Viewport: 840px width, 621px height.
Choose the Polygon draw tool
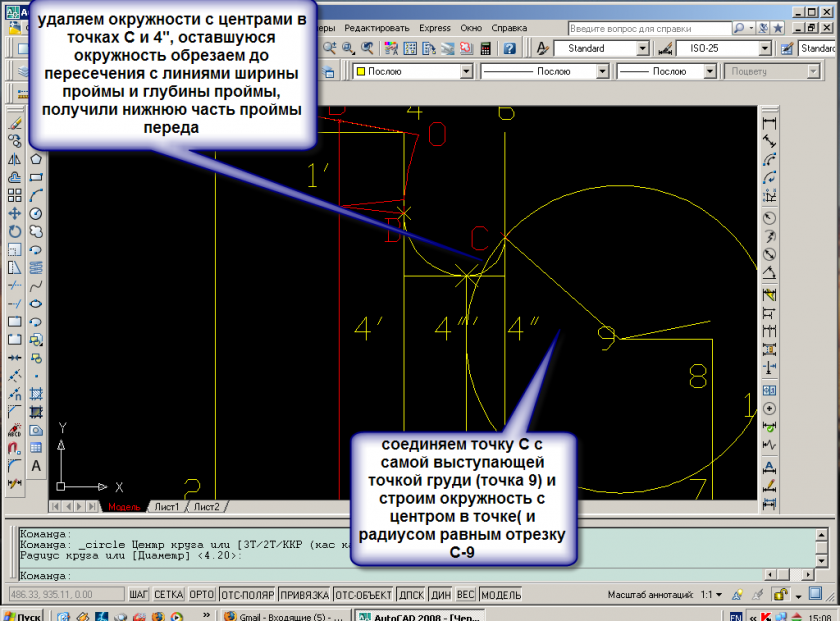pos(36,159)
